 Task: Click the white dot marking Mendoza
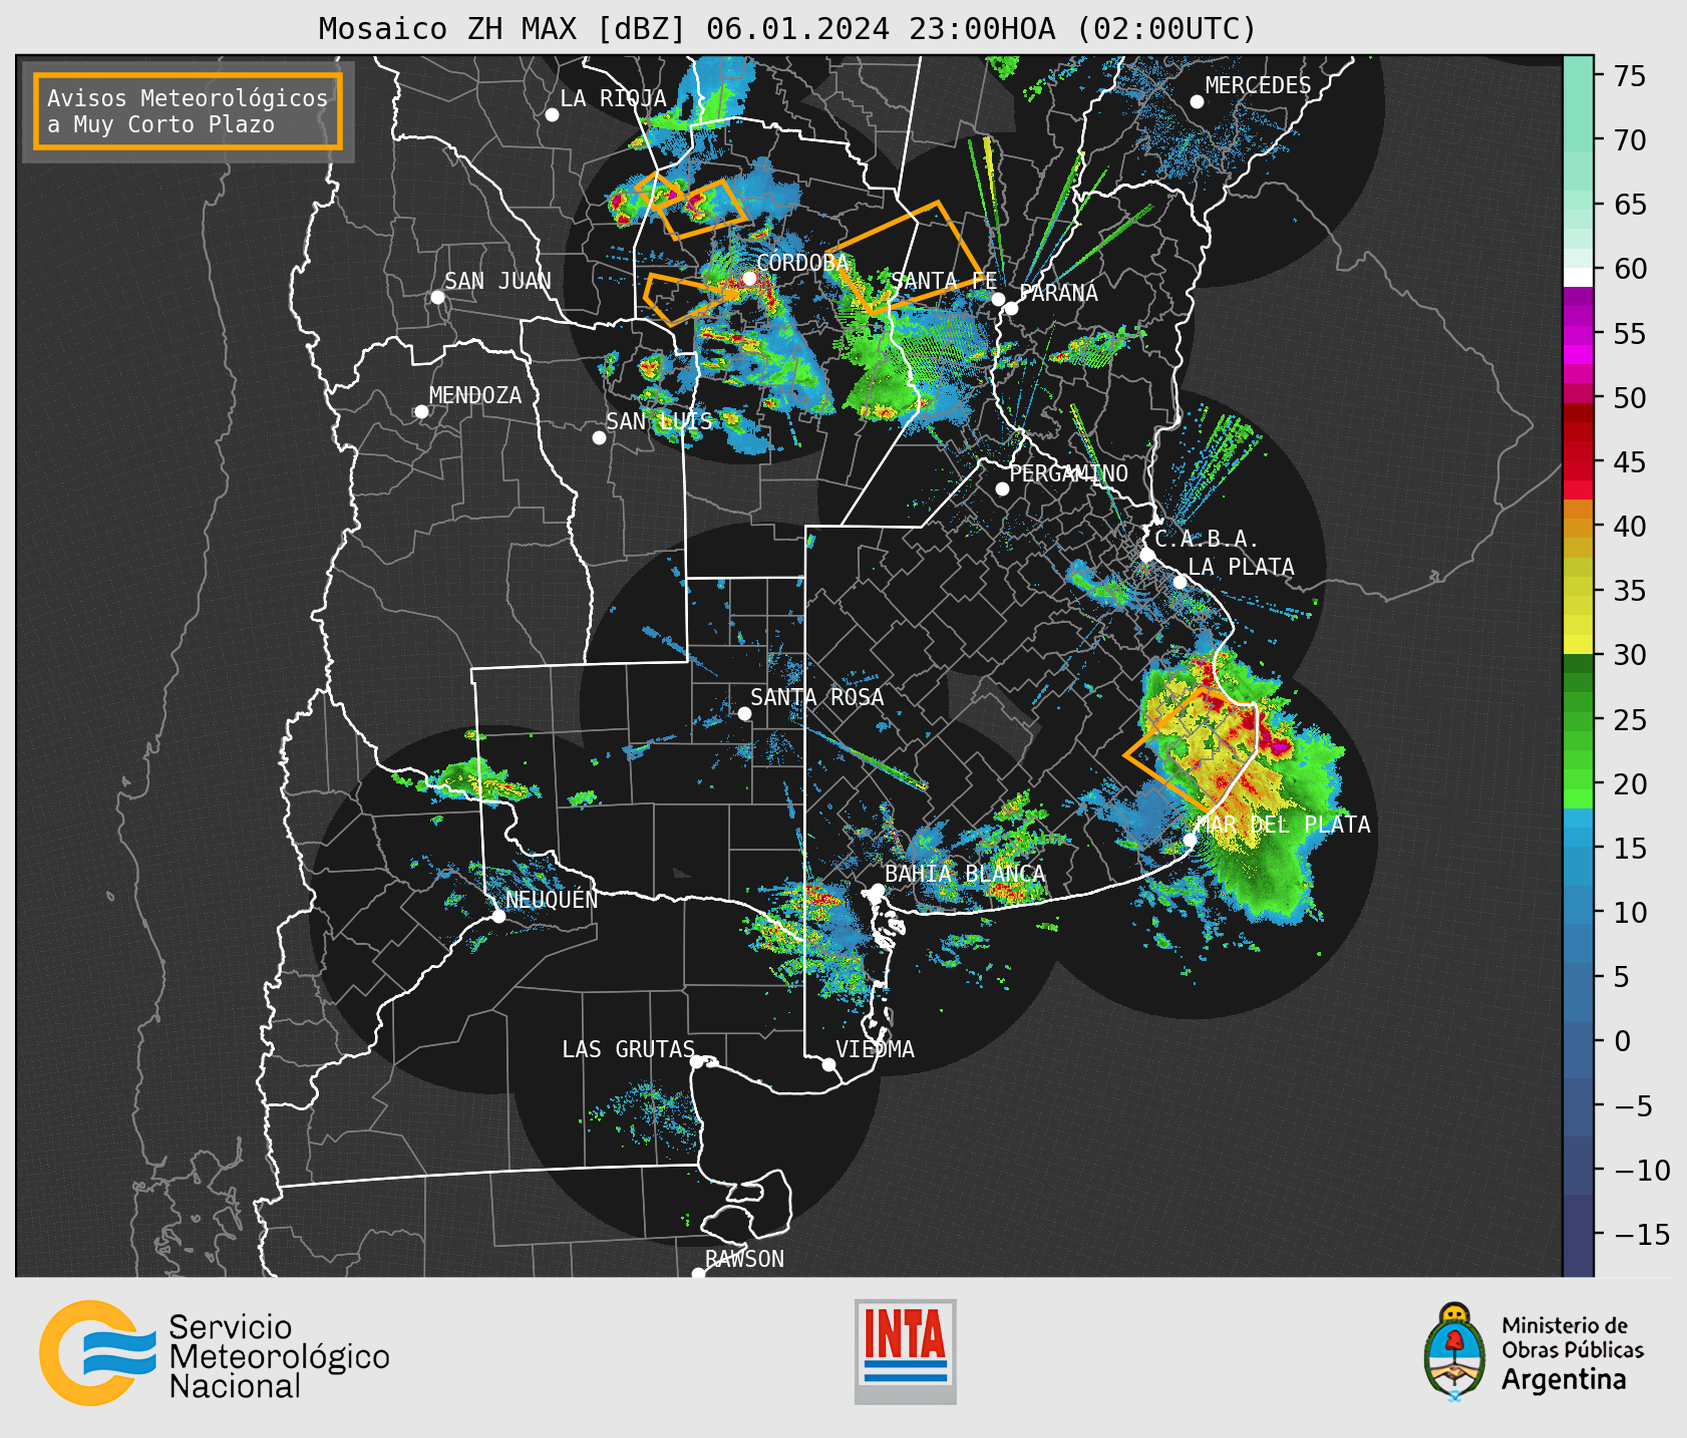[x=422, y=412]
